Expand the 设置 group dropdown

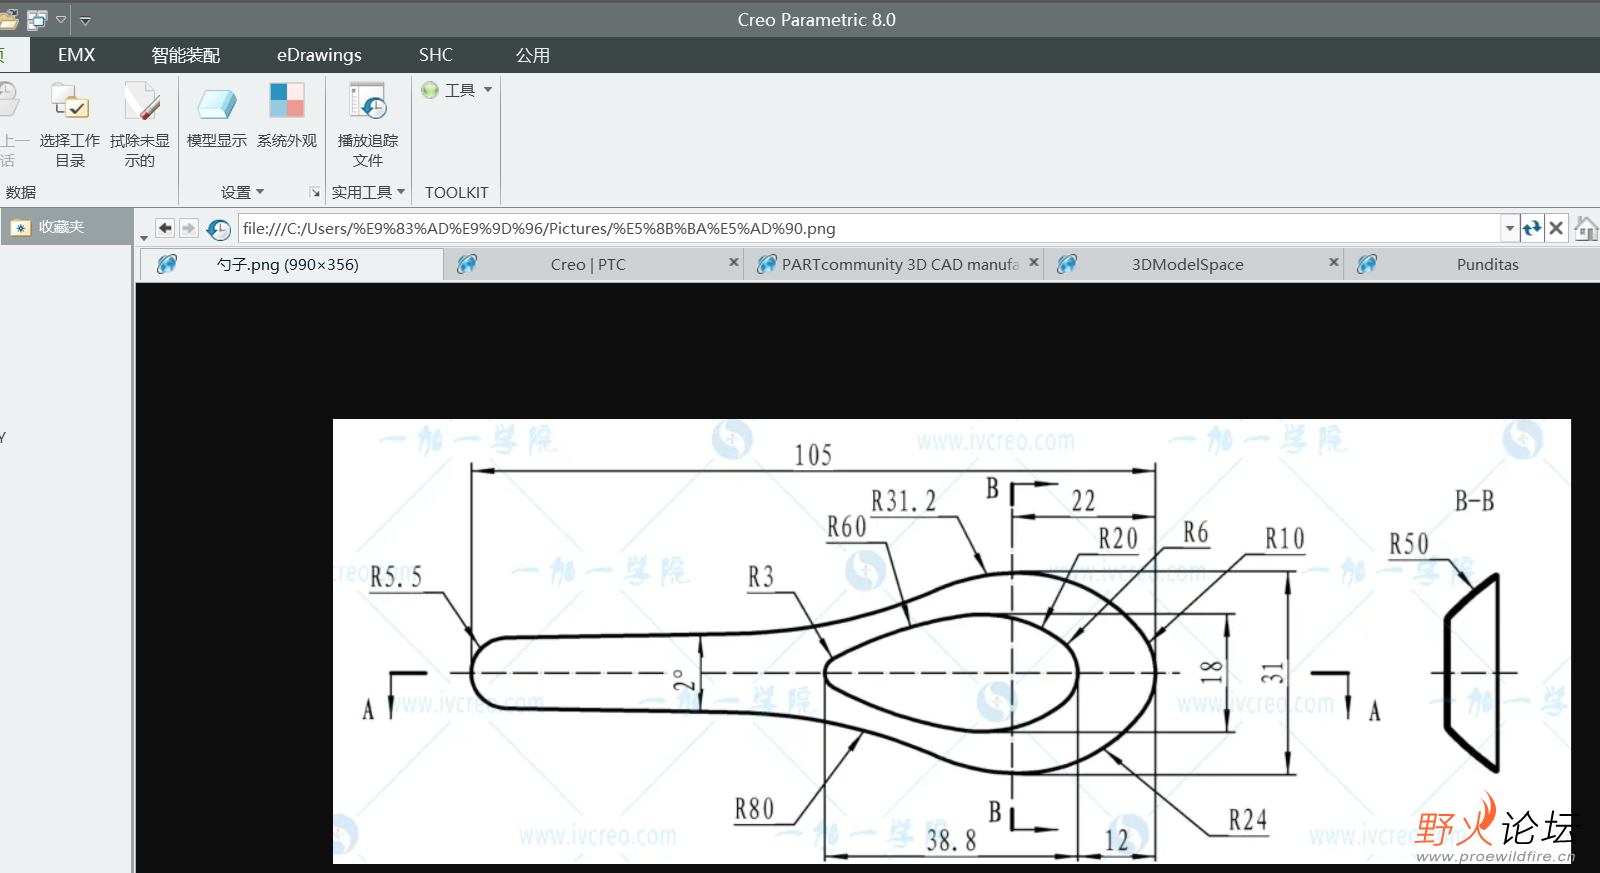(242, 192)
